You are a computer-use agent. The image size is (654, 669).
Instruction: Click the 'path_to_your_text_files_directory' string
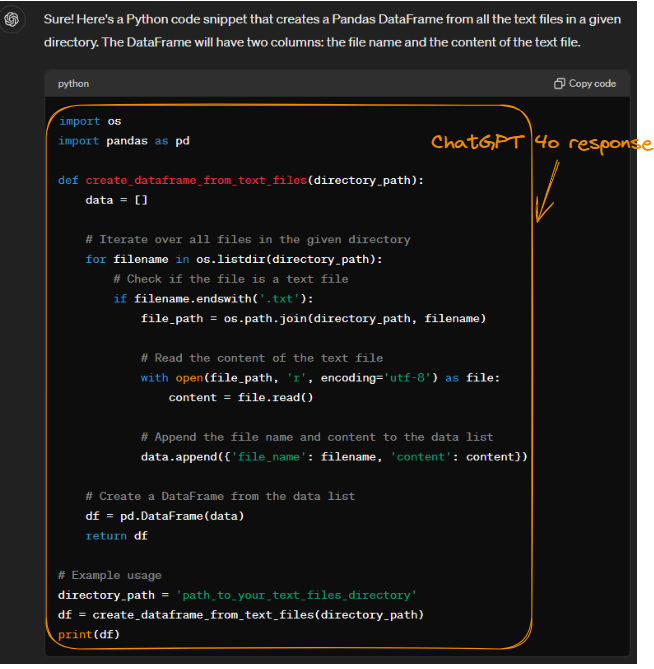296,595
